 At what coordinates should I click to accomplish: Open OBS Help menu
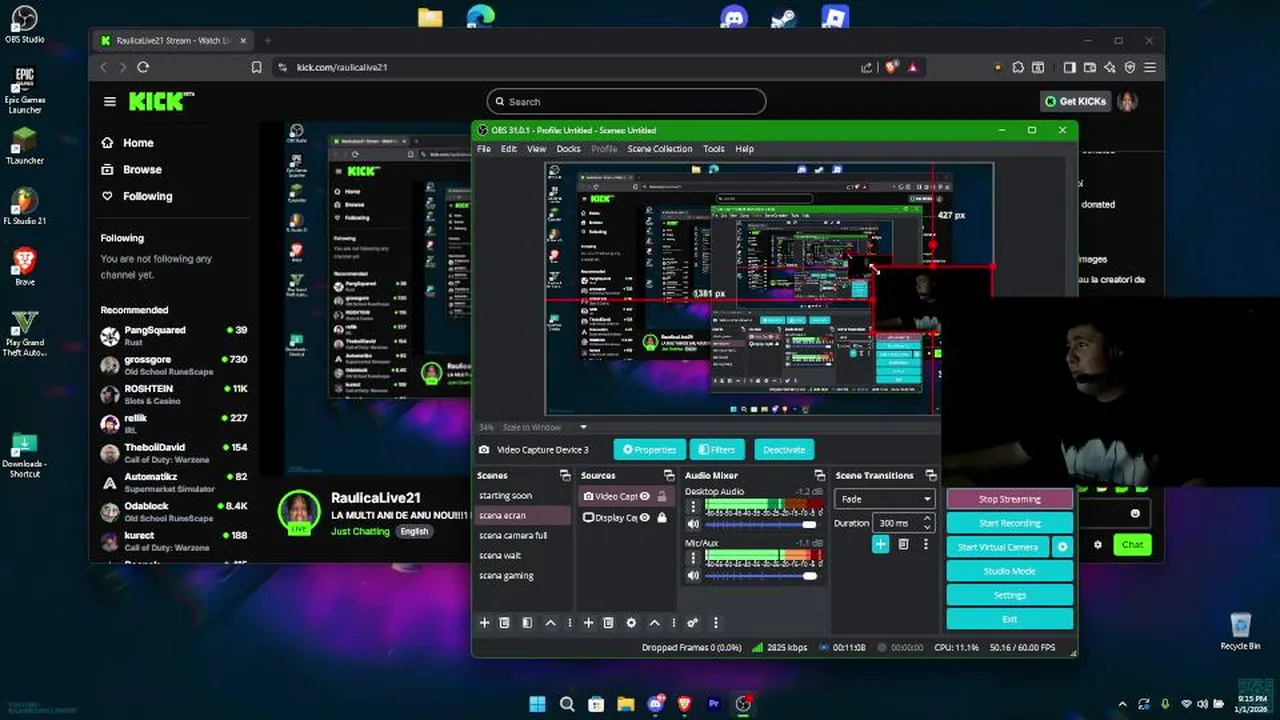[744, 149]
